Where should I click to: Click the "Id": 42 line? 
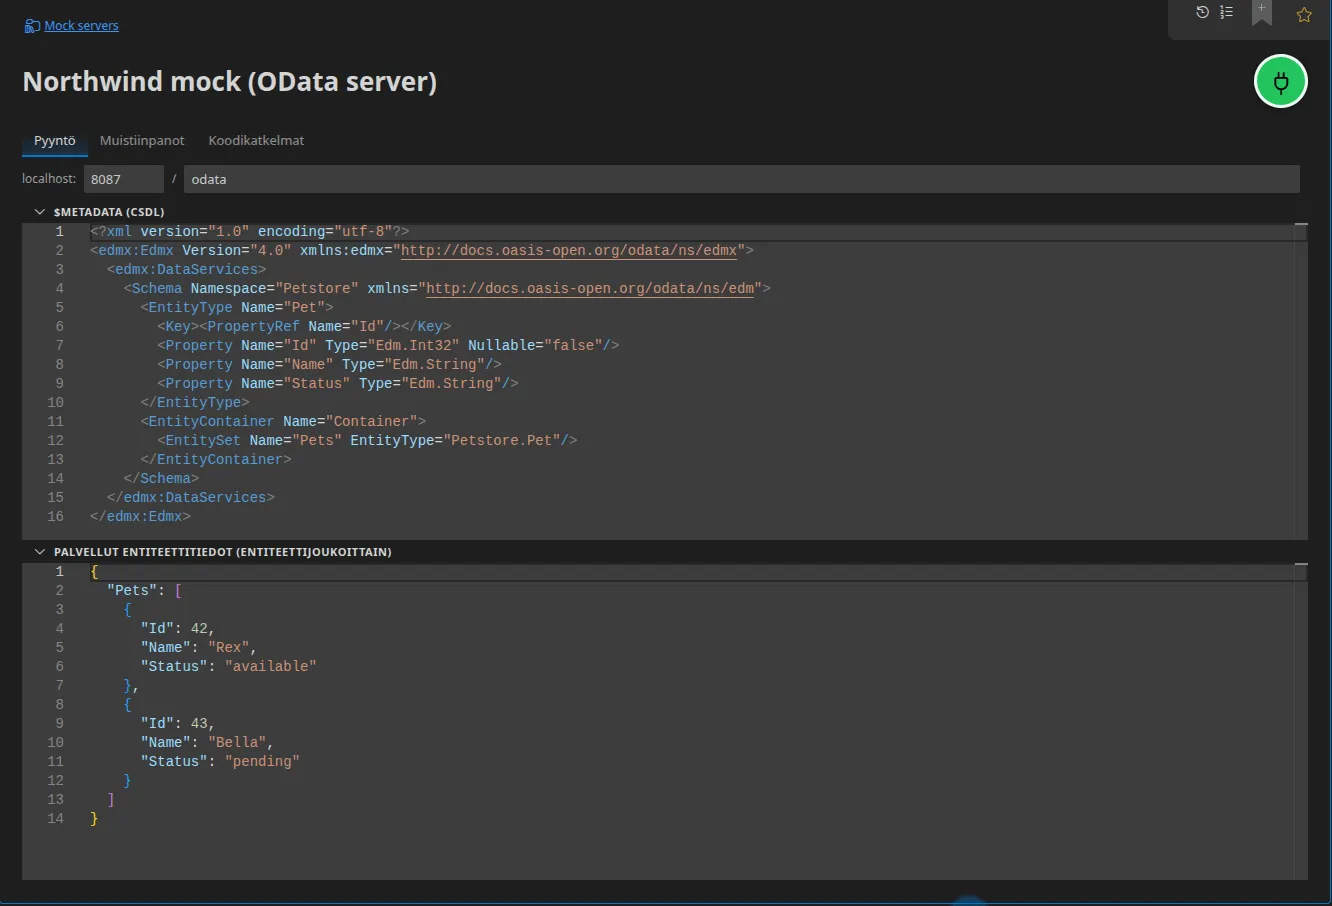178,628
